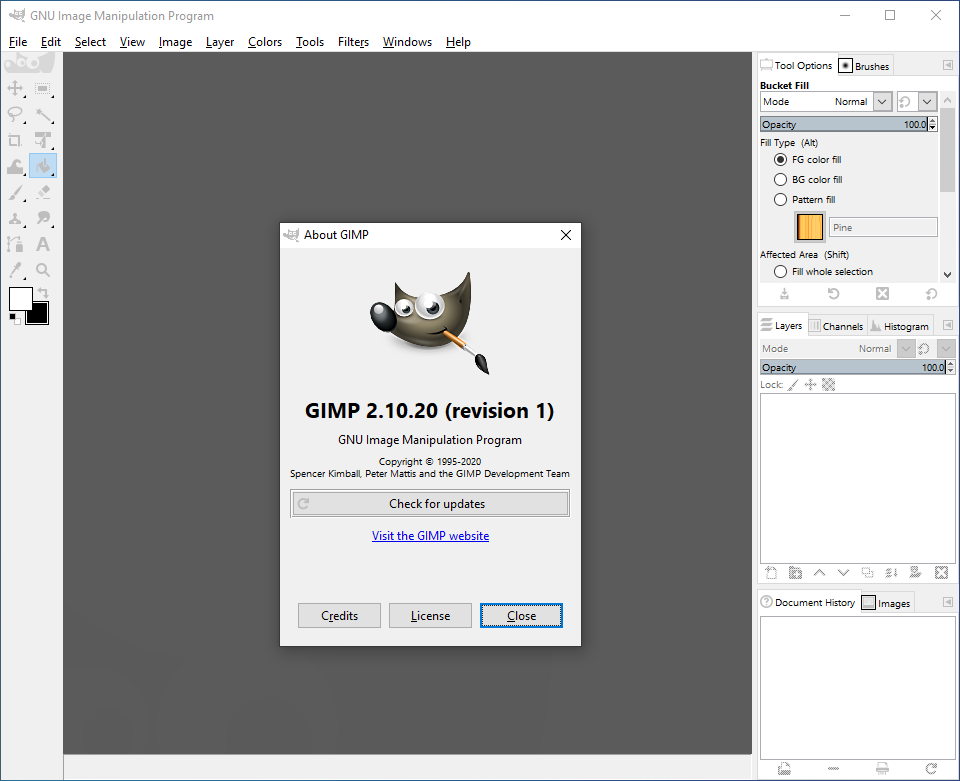Open Layers Mode Normal dropdown
Screen dimensions: 960x781
click(837, 349)
